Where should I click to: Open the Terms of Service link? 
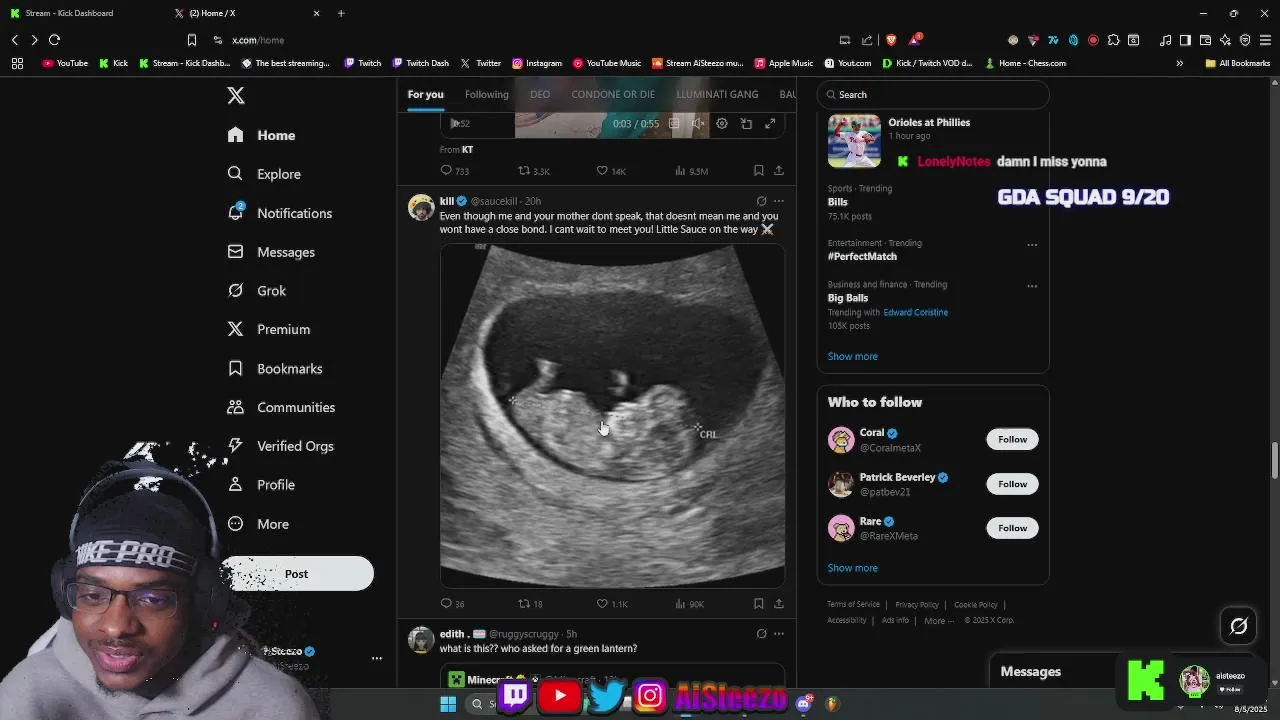[x=853, y=605]
